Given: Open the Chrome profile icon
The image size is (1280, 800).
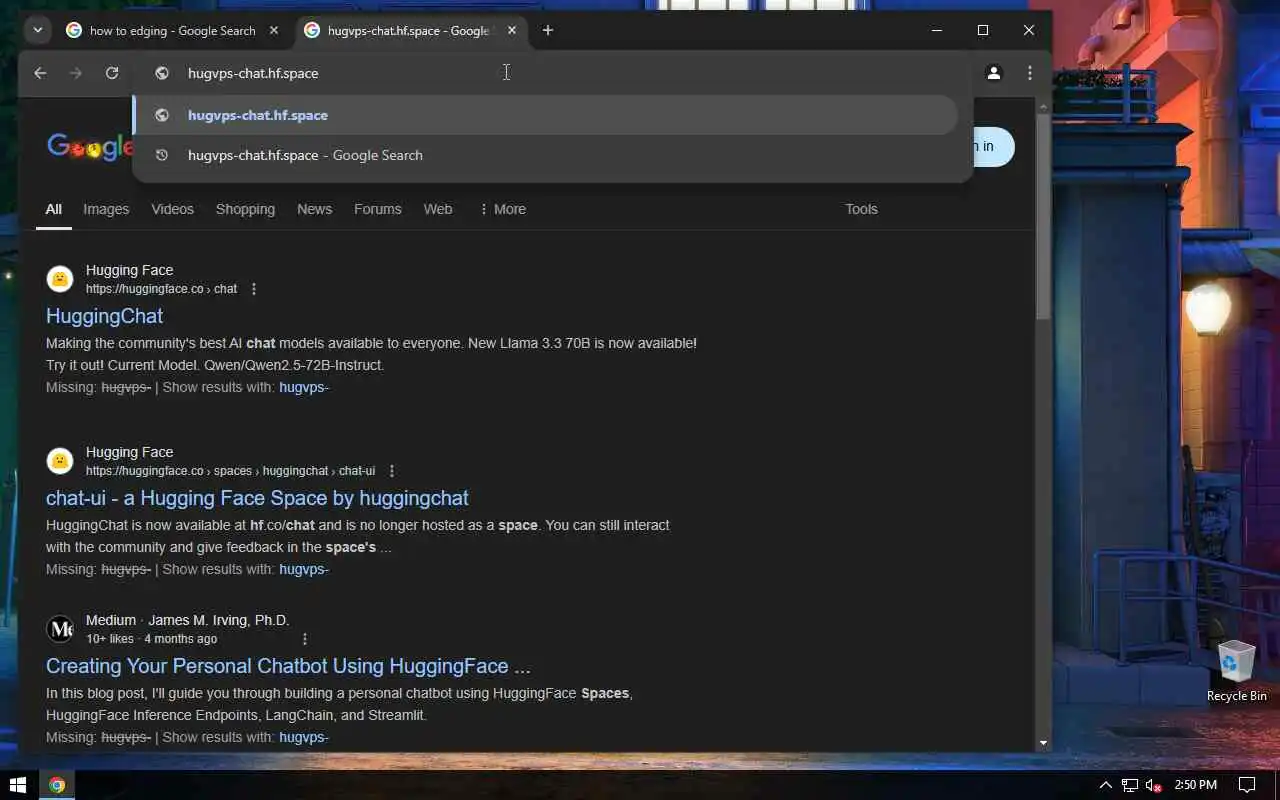Looking at the screenshot, I should point(994,73).
